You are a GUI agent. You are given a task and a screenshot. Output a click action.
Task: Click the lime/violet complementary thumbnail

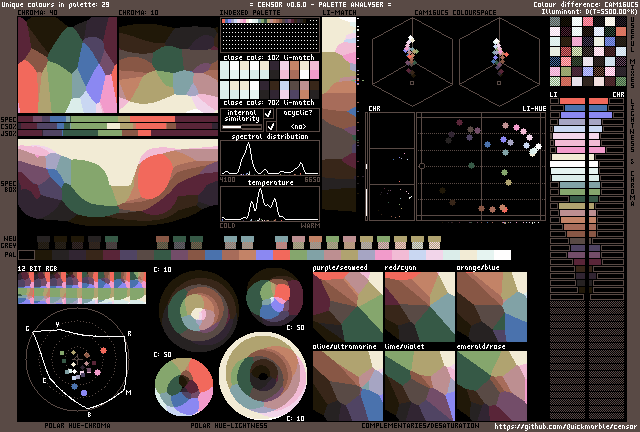coord(419,383)
